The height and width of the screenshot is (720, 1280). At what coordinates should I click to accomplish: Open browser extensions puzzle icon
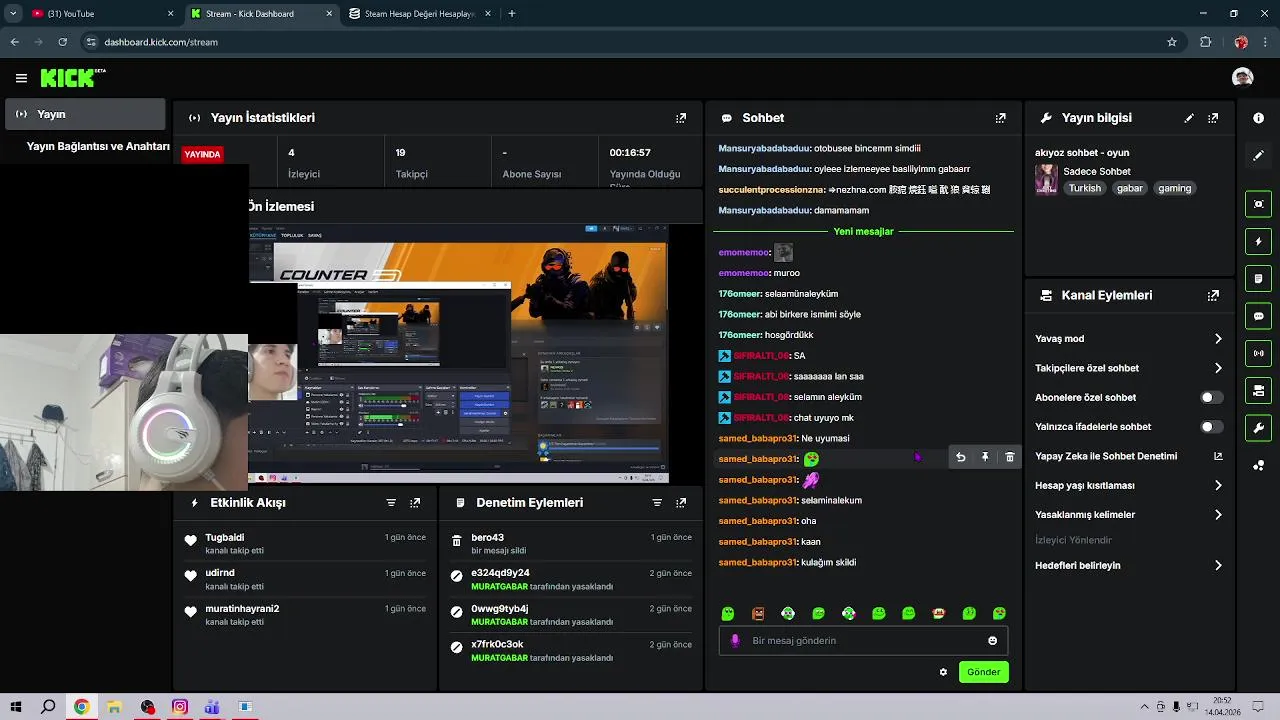1205,42
